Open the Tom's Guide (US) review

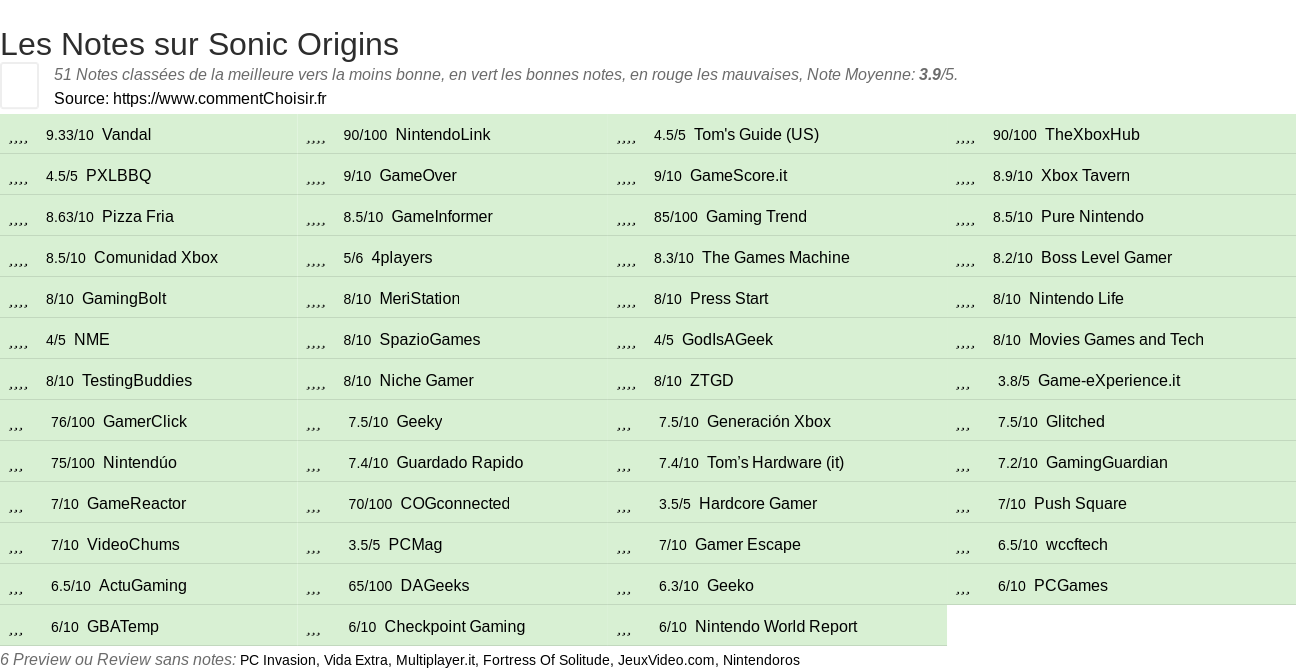(x=756, y=135)
